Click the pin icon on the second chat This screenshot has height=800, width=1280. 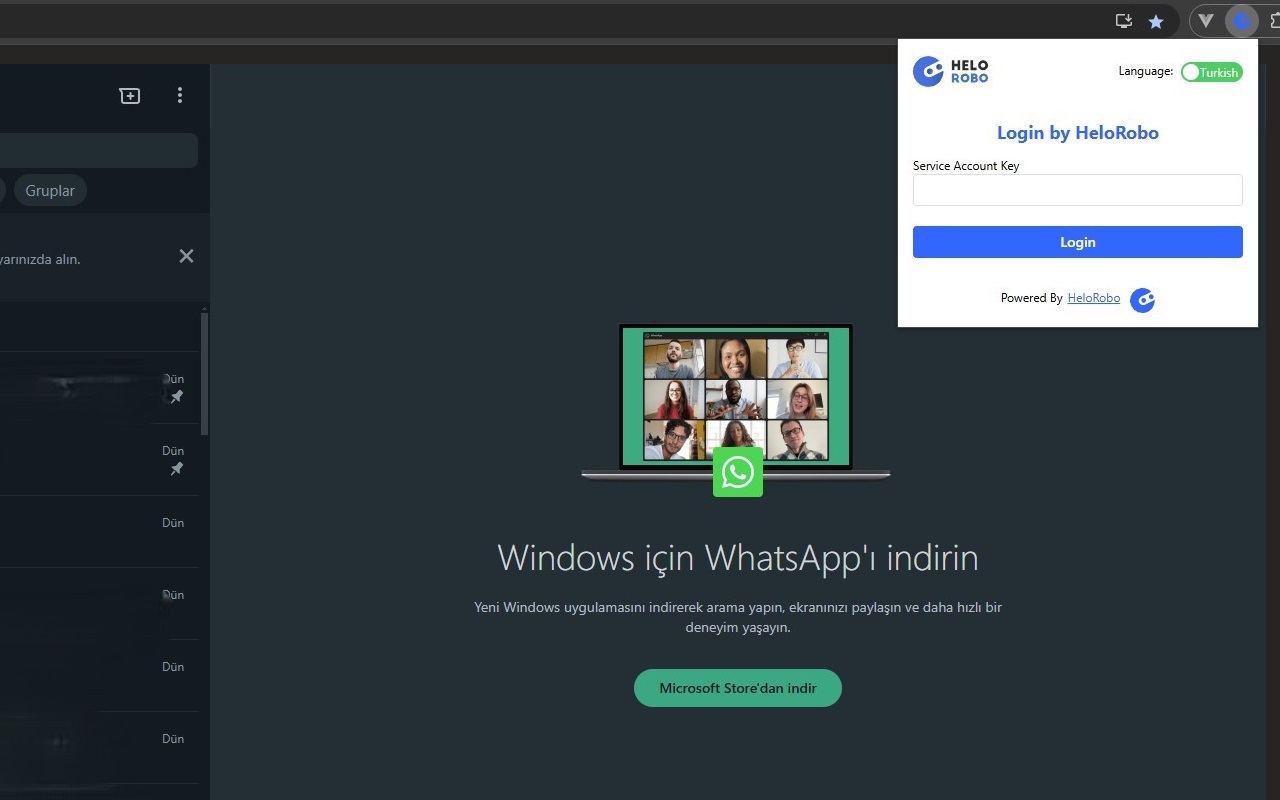pos(177,469)
